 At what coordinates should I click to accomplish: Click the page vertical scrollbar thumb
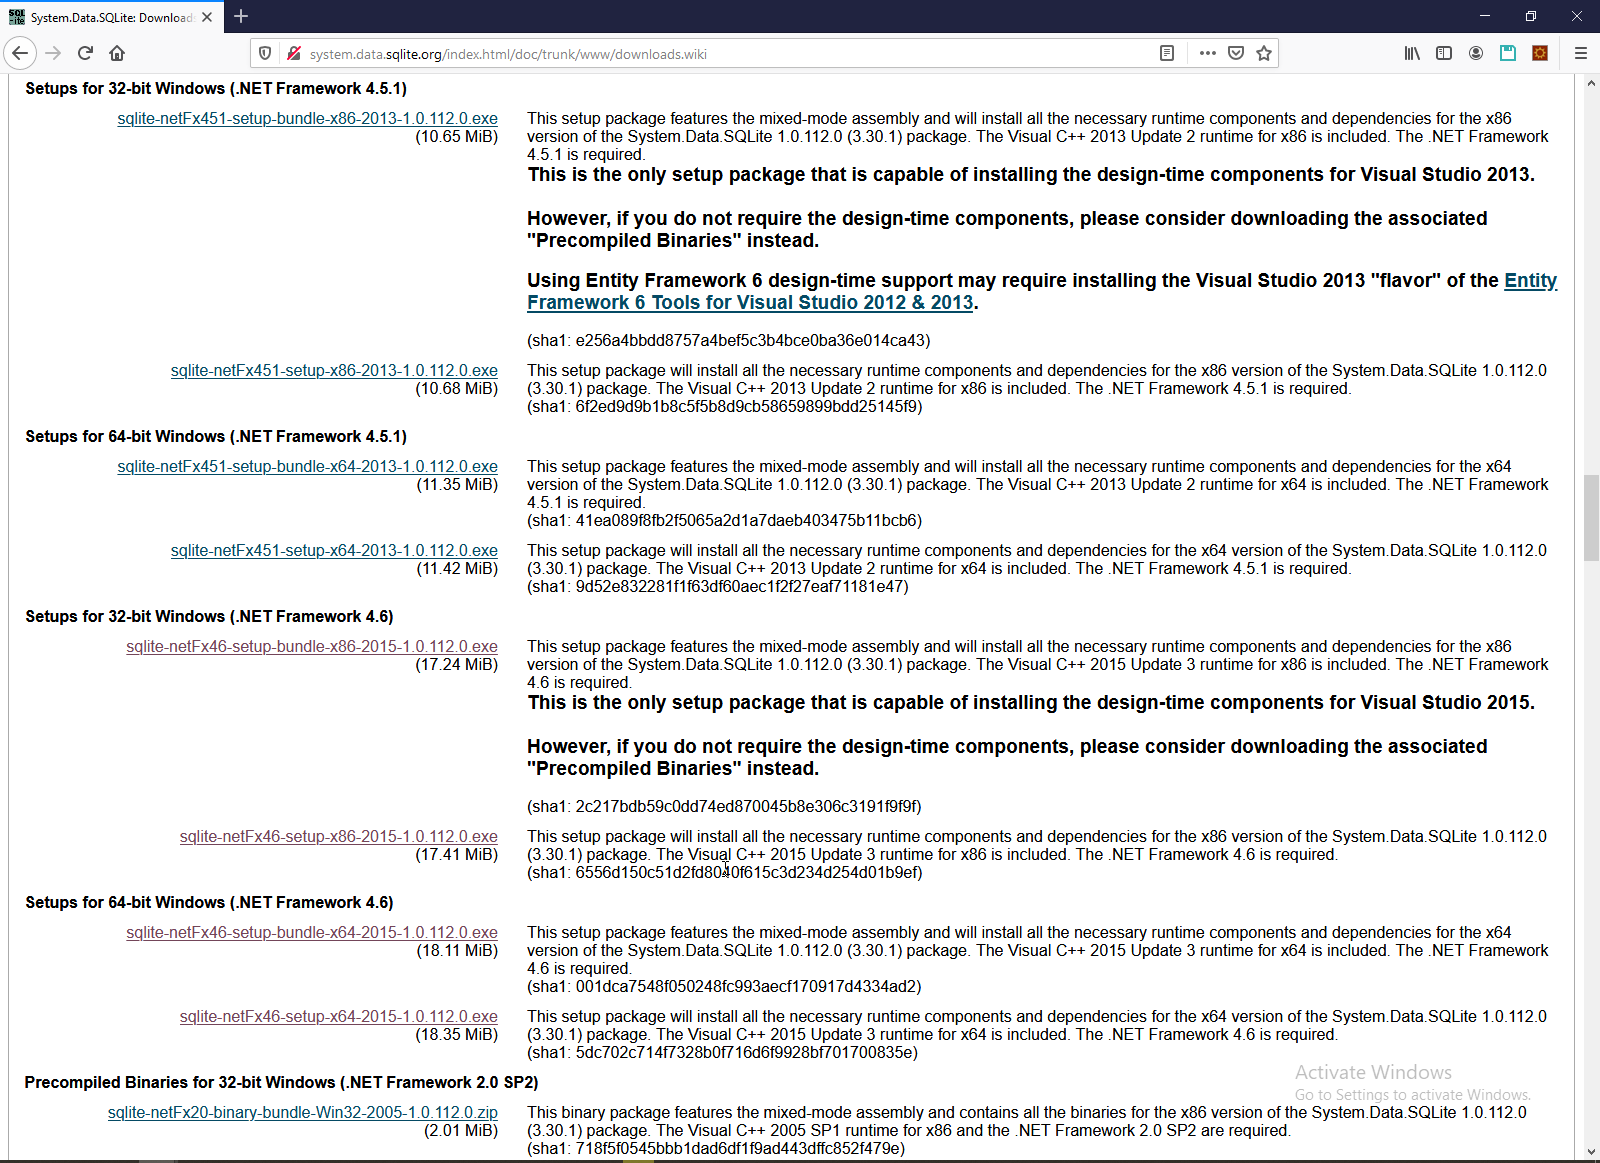(x=1591, y=518)
